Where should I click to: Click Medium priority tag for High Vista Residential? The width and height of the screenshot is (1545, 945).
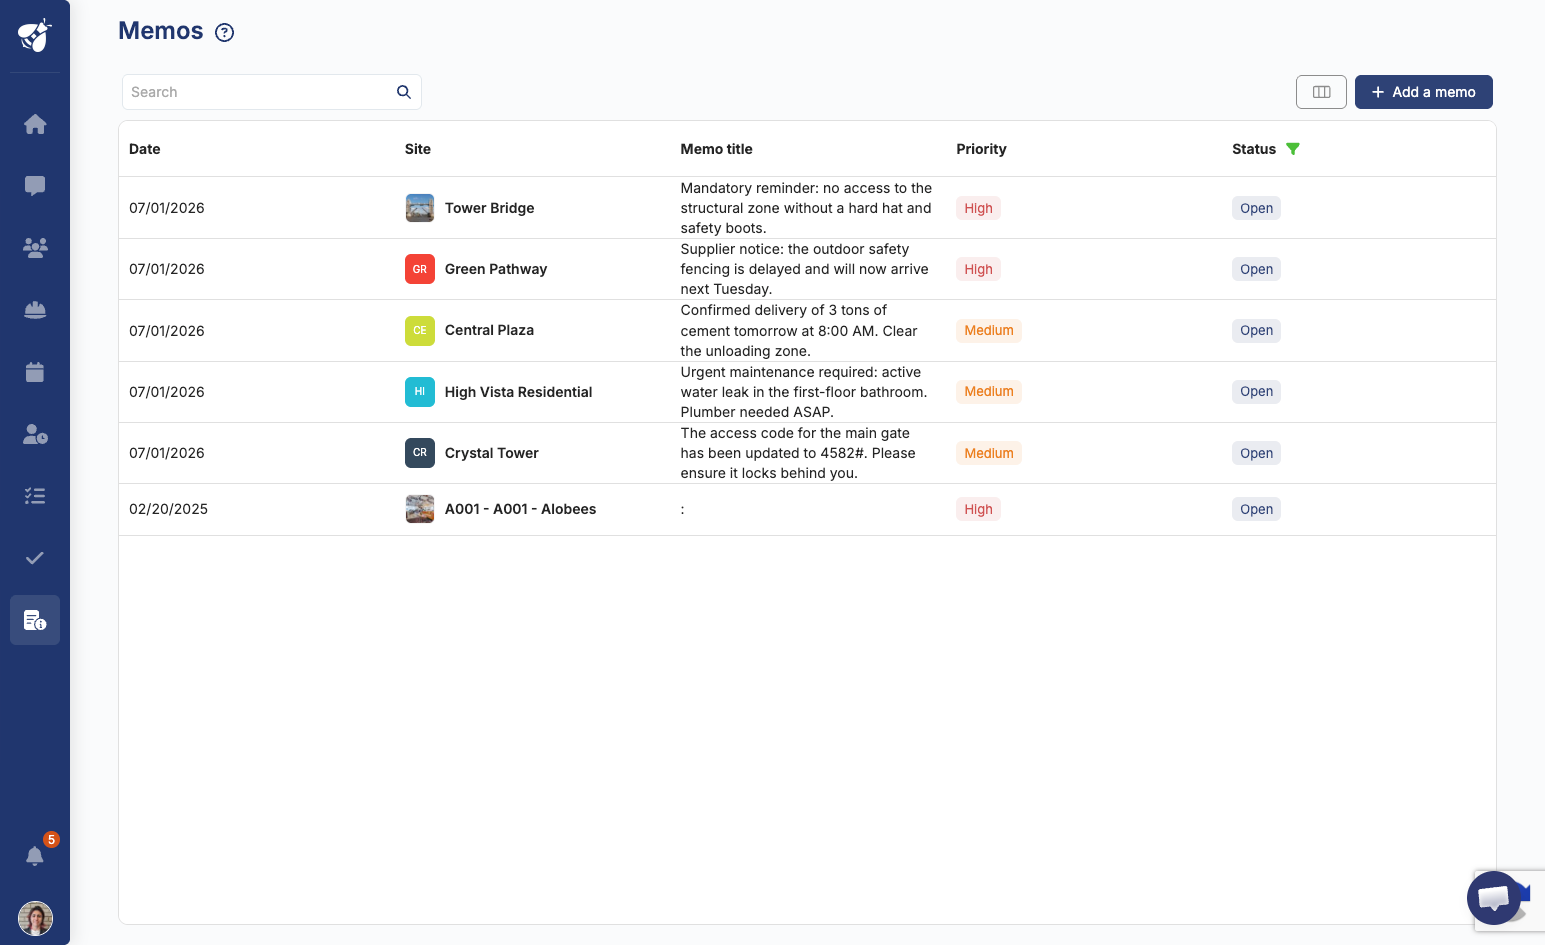tap(989, 392)
